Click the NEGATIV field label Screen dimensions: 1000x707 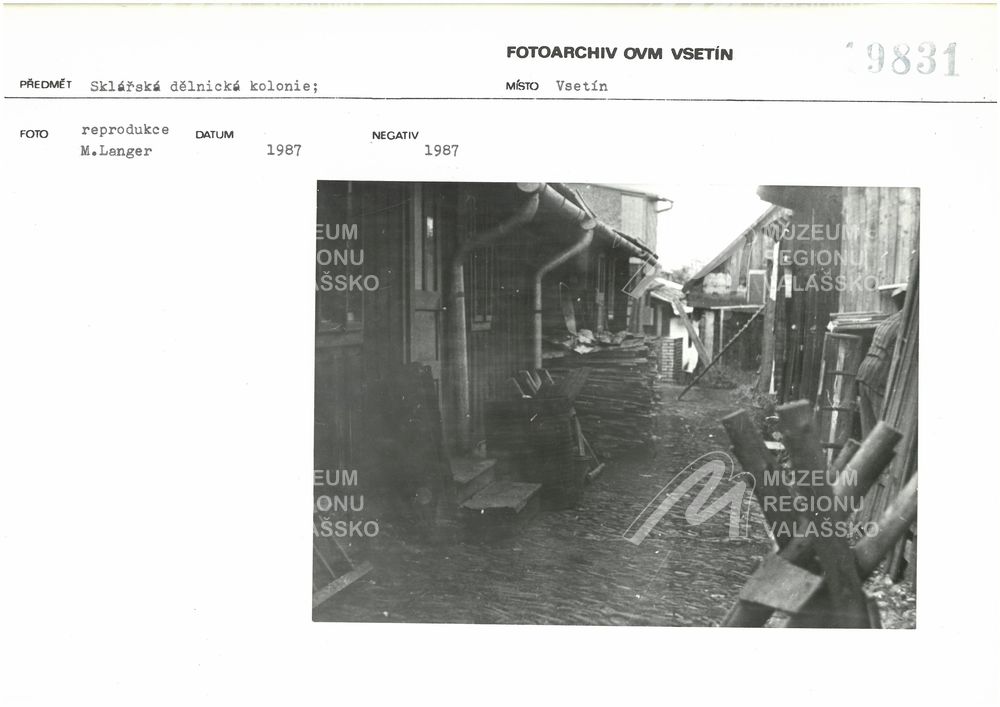[395, 135]
